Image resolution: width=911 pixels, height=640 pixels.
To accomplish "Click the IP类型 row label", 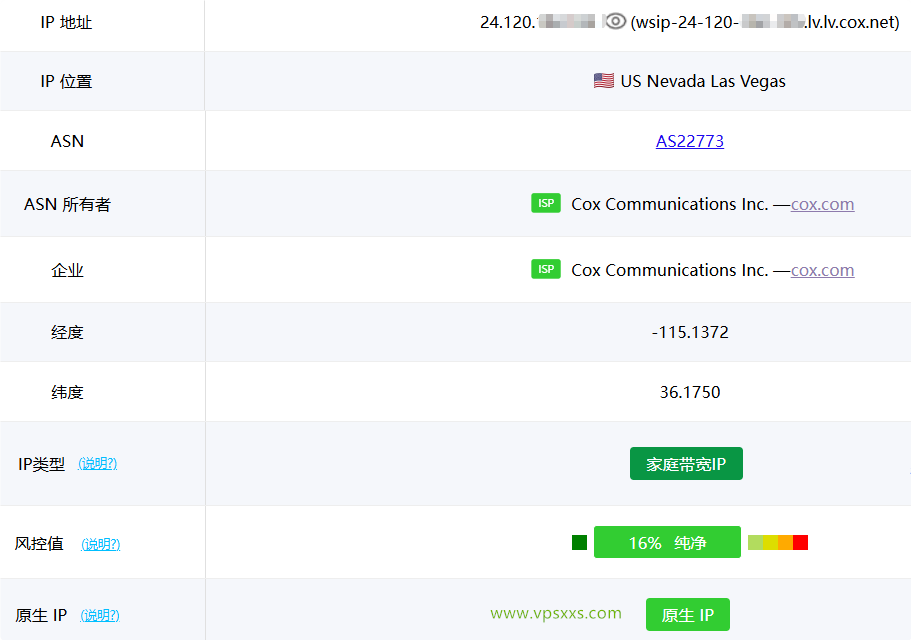I will [x=42, y=464].
